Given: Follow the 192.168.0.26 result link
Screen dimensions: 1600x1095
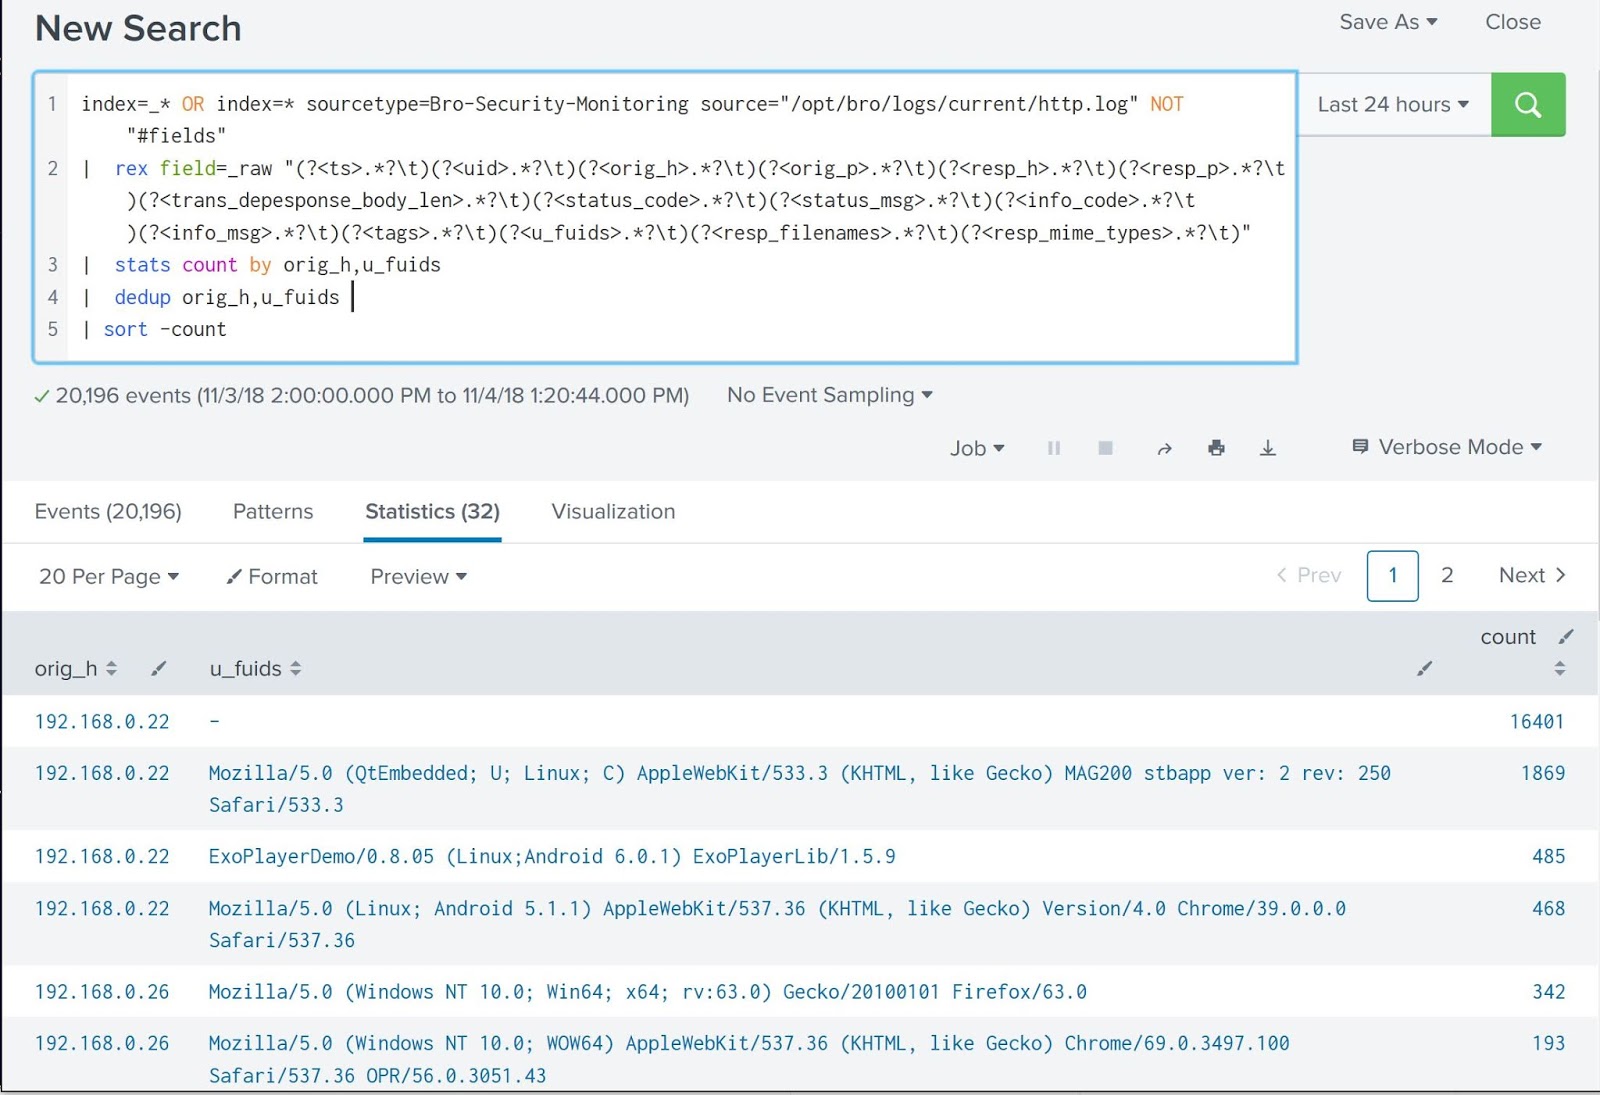Looking at the screenshot, I should pyautogui.click(x=101, y=992).
